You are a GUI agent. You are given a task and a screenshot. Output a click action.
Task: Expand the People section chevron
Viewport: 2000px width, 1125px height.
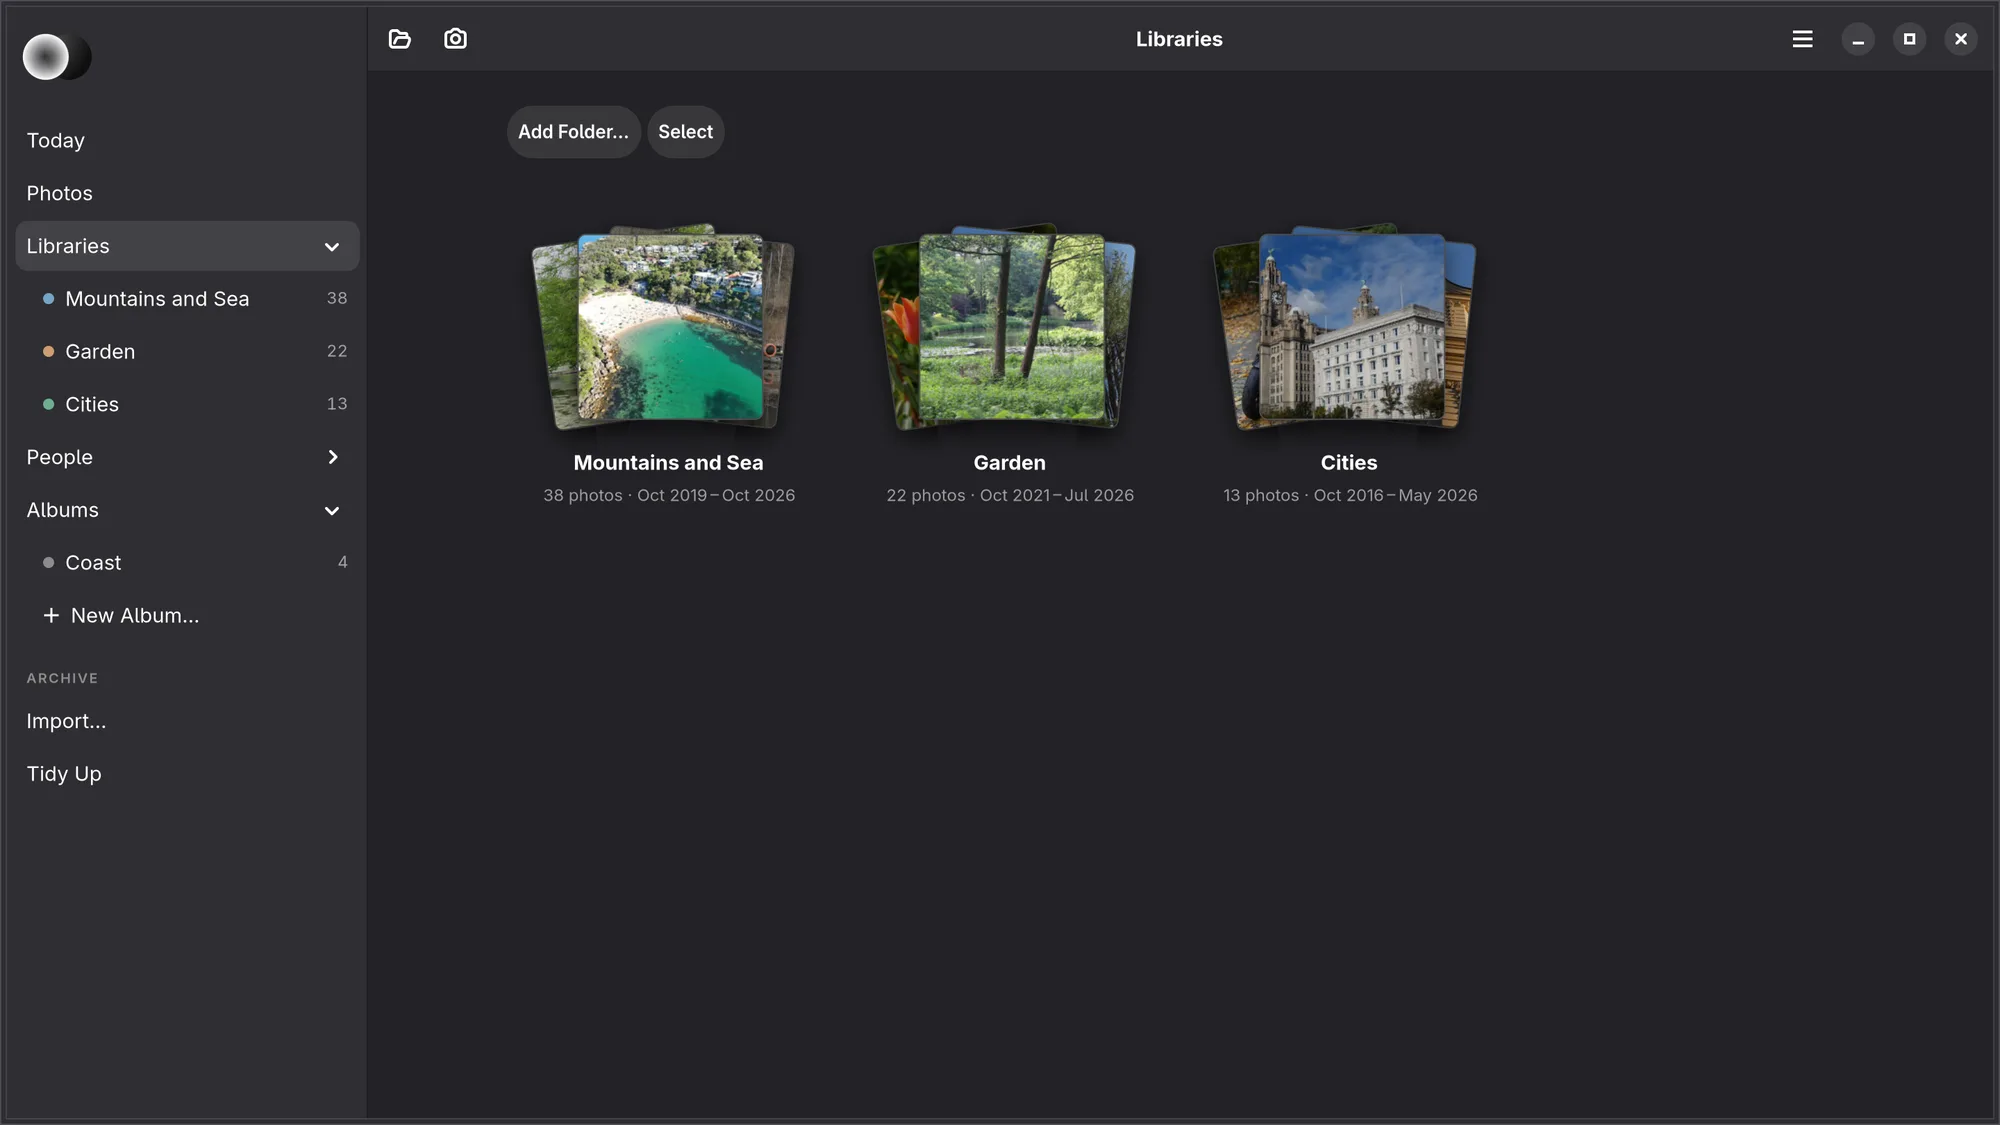[333, 457]
